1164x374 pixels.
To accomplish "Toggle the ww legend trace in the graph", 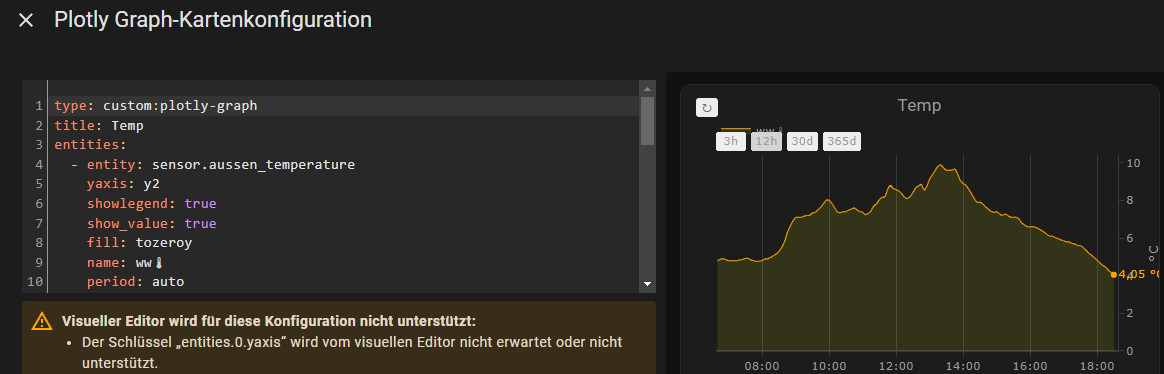I will point(751,129).
